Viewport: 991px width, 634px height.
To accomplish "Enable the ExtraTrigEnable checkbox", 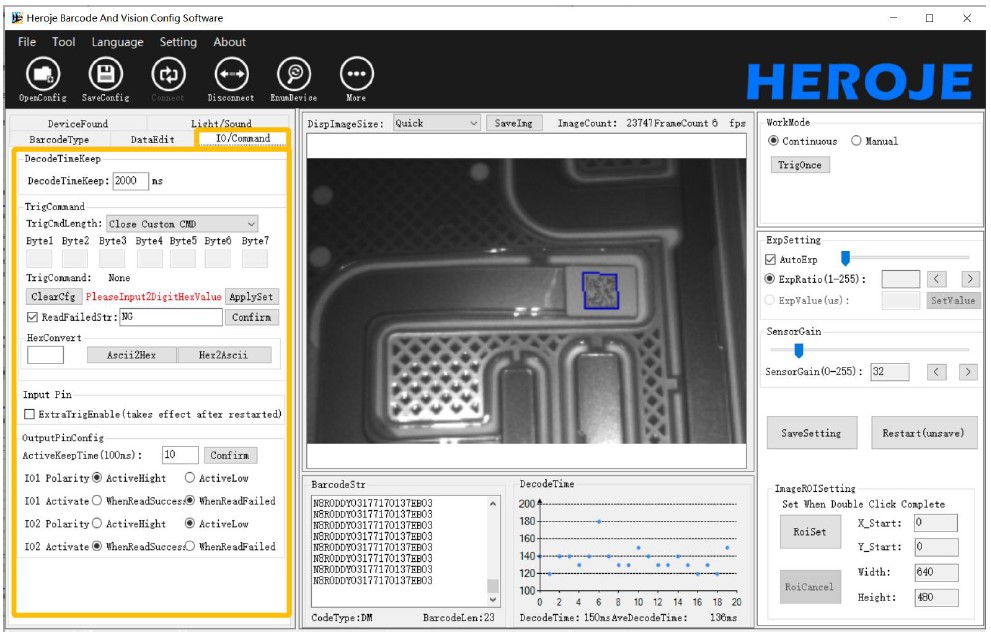I will [x=29, y=414].
